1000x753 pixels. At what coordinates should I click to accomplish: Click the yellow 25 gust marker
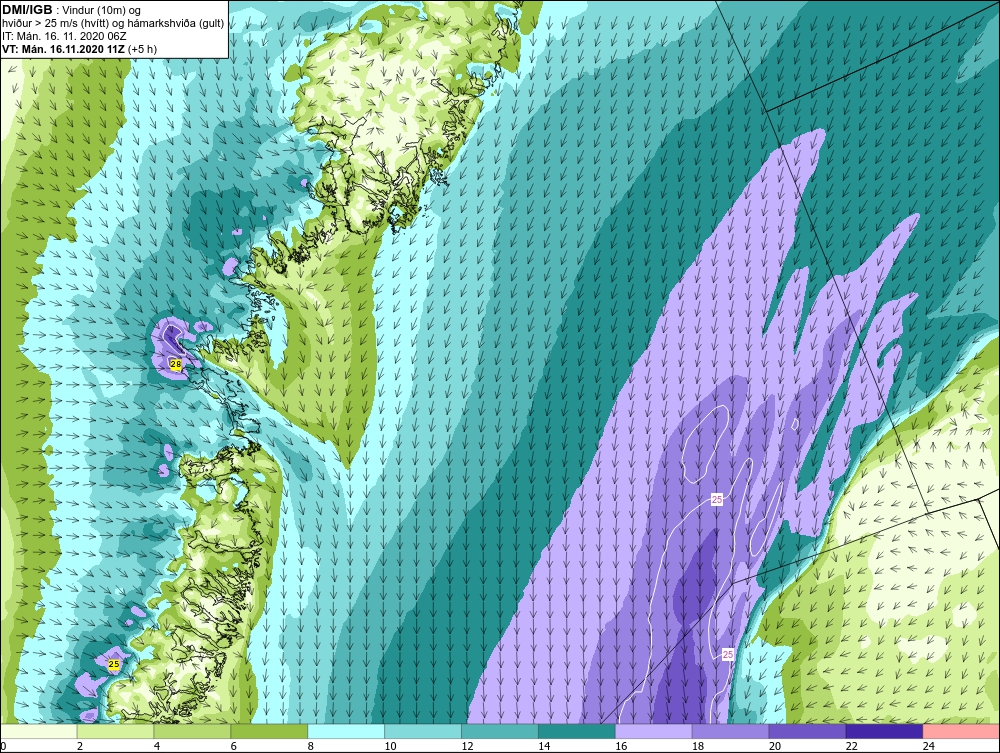click(x=114, y=664)
